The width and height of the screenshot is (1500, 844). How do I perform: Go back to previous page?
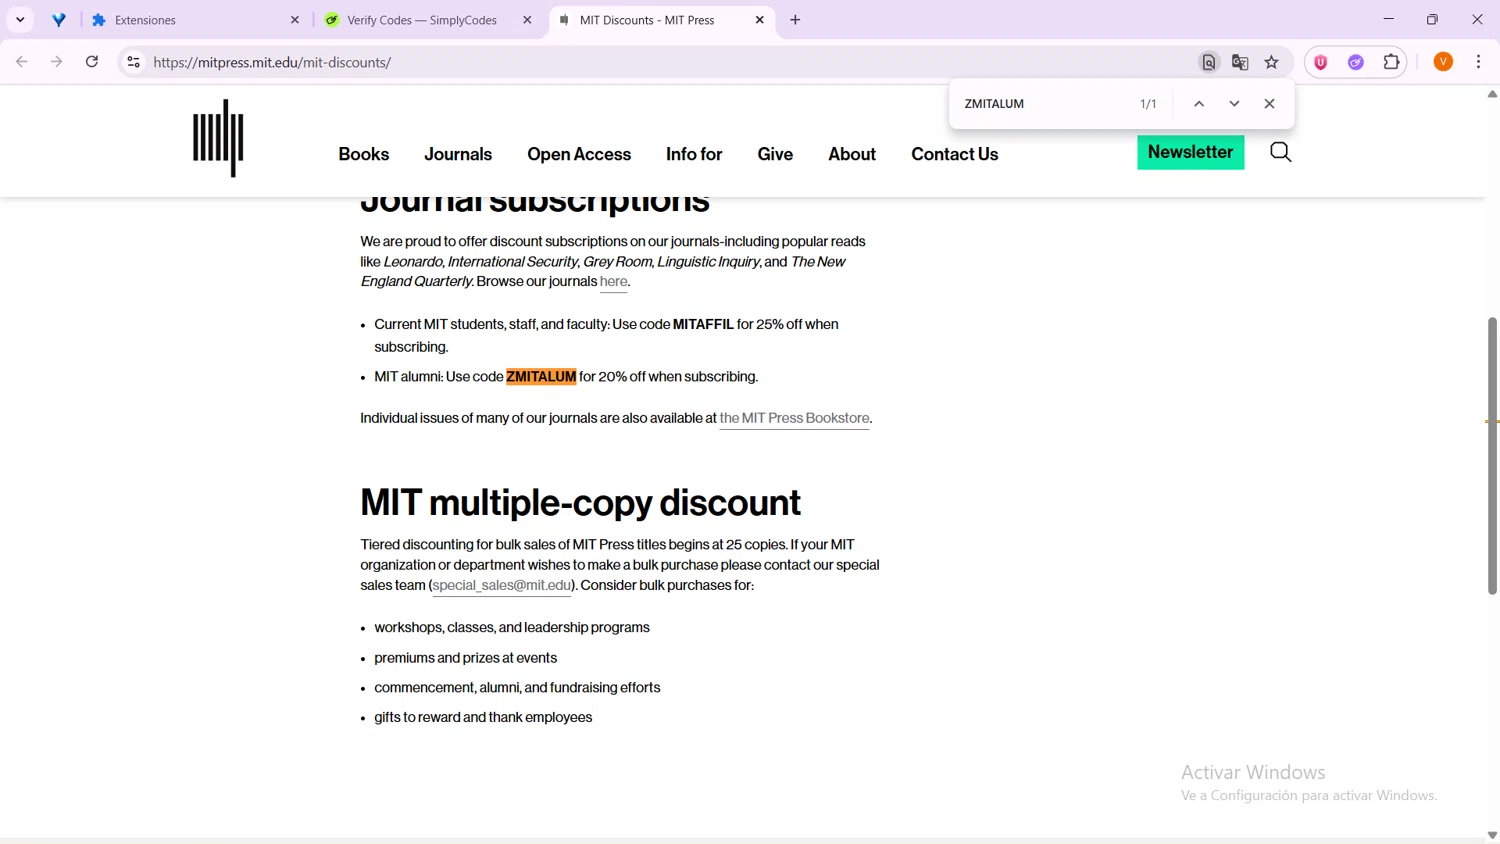click(22, 62)
